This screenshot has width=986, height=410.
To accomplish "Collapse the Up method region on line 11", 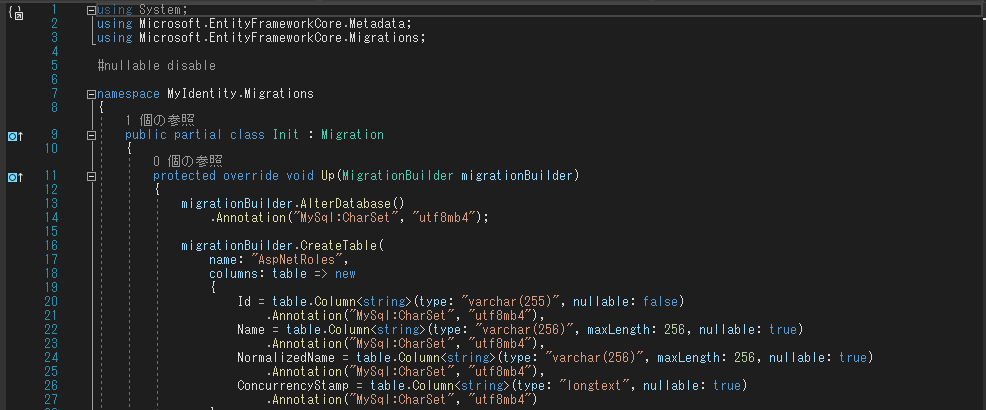I will pyautogui.click(x=91, y=177).
